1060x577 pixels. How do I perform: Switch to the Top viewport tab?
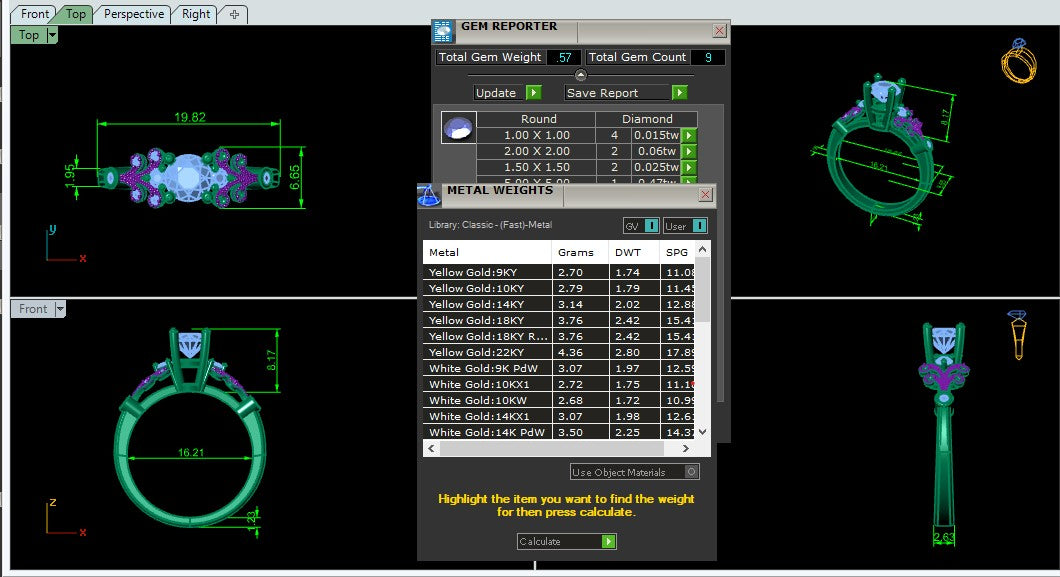coord(76,14)
